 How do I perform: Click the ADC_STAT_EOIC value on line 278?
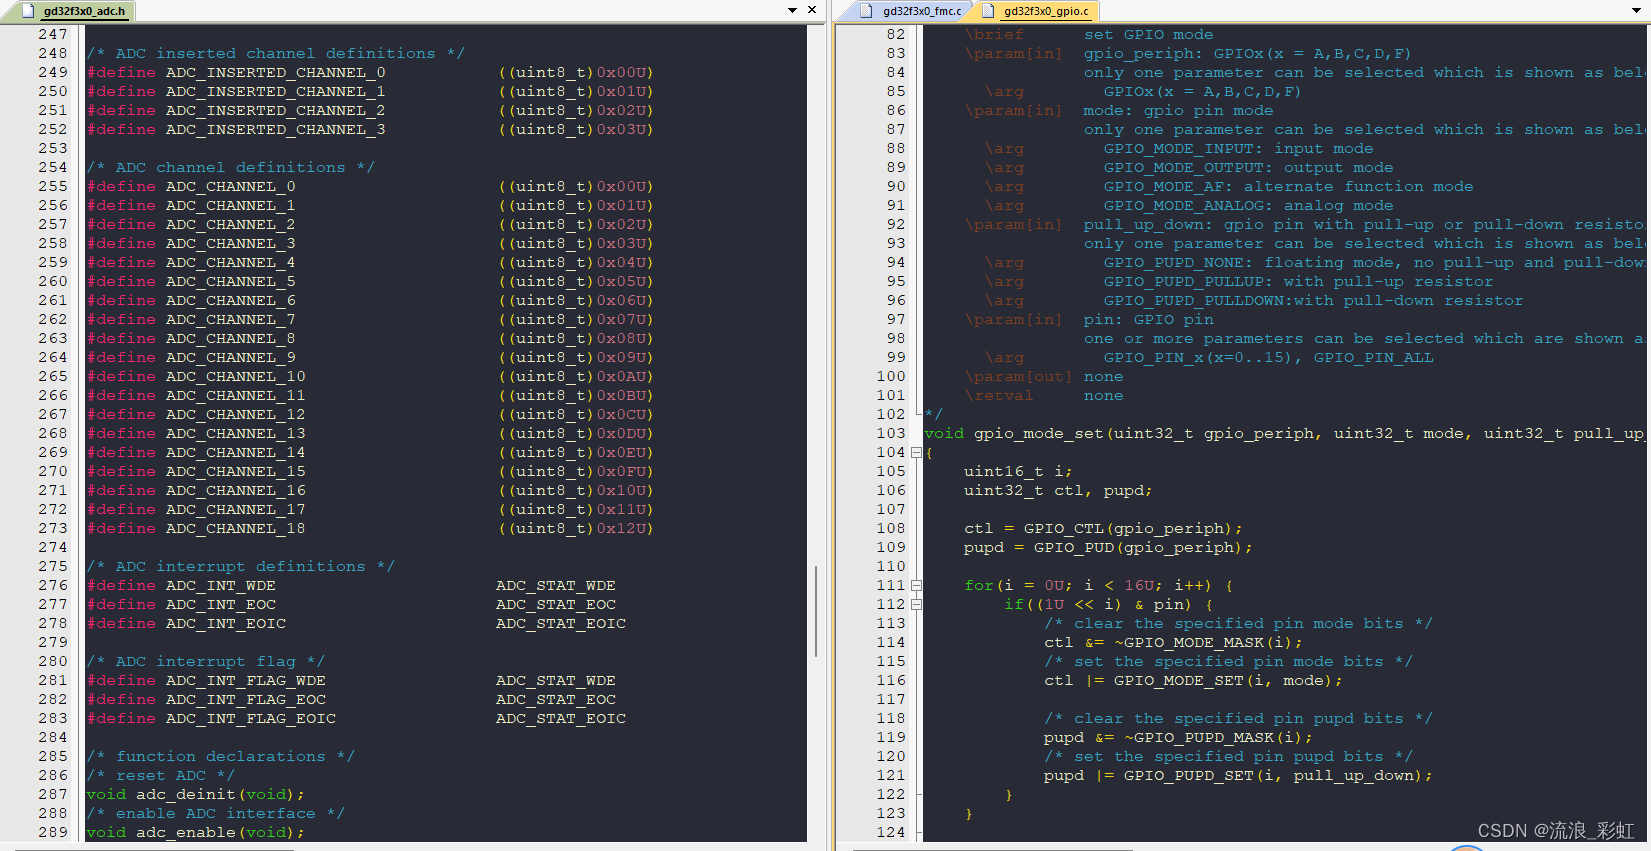(561, 624)
